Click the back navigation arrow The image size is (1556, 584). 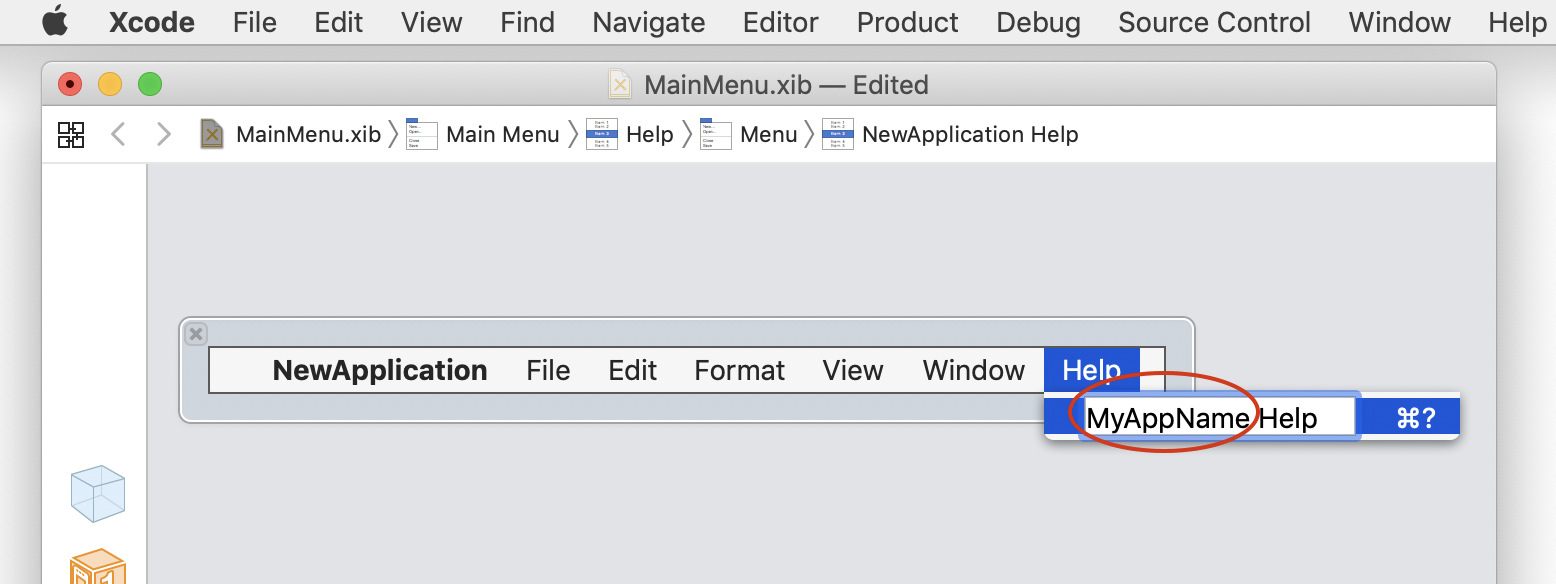118,134
